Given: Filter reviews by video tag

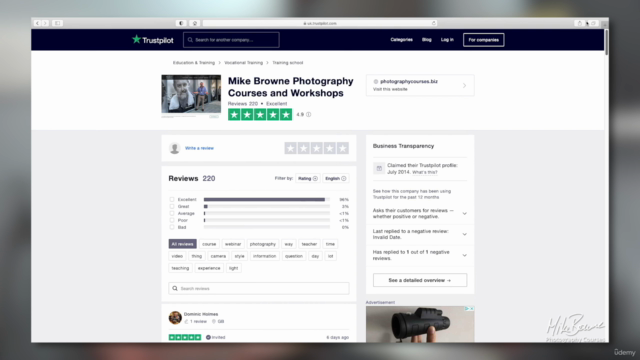Looking at the screenshot, I should (177, 256).
